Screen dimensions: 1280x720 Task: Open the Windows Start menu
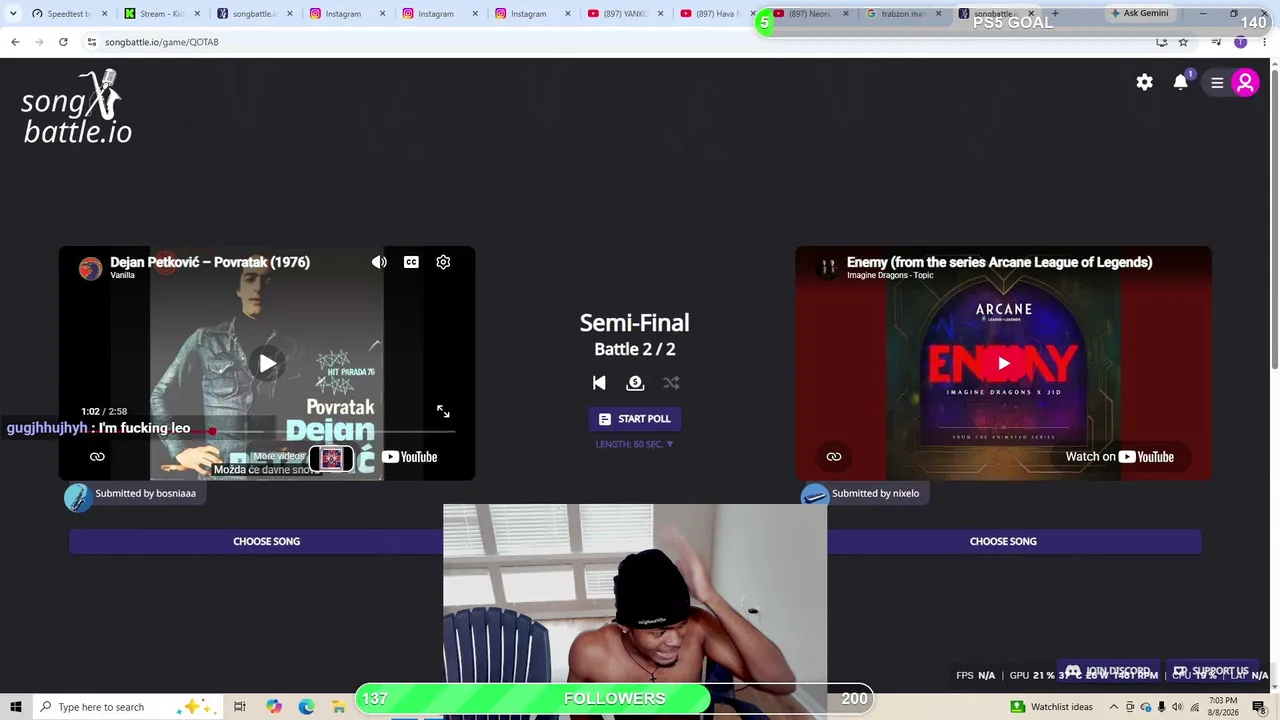coord(15,707)
